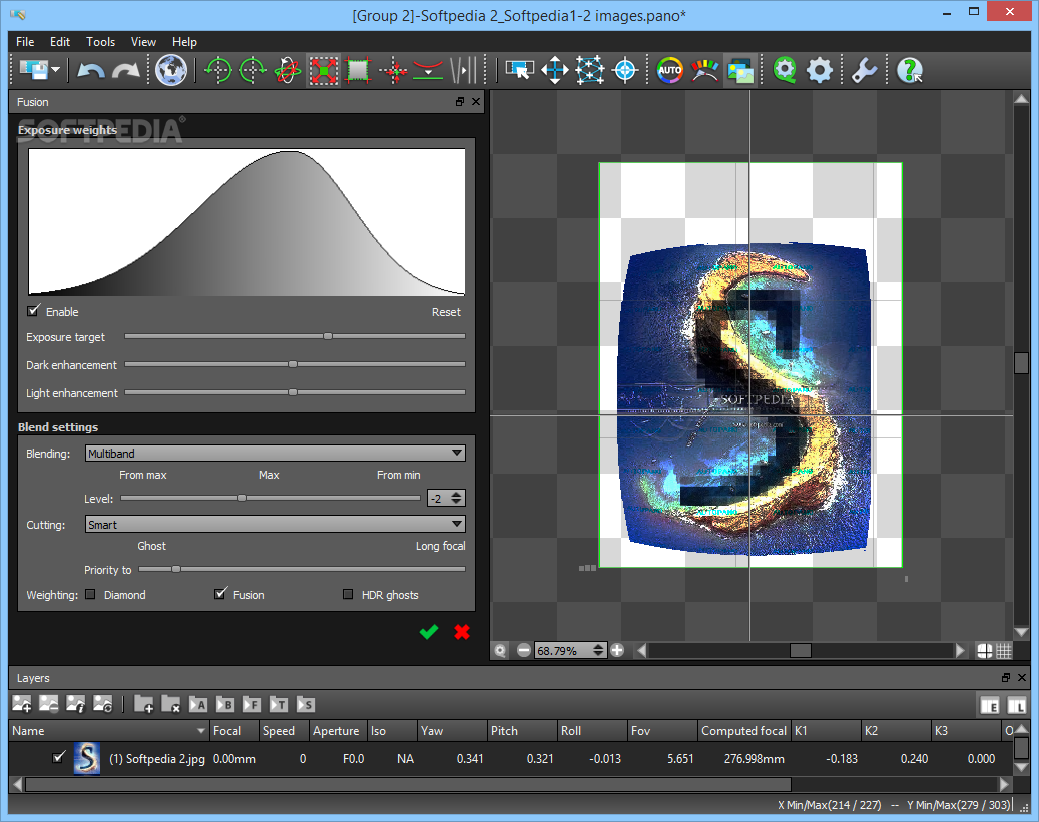Viewport: 1039px width, 822px height.
Task: Click the new layer folder icon
Action: pyautogui.click(x=144, y=704)
